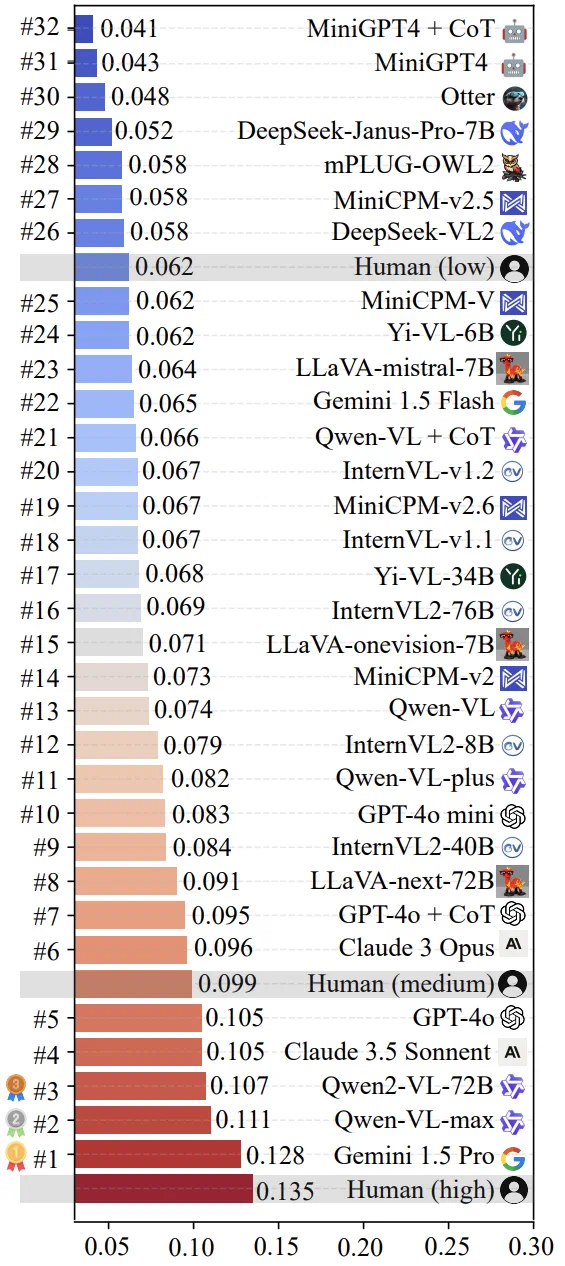Click the Gemini 1.5 Flash Google icon
565x1266 pixels.
[514, 402]
